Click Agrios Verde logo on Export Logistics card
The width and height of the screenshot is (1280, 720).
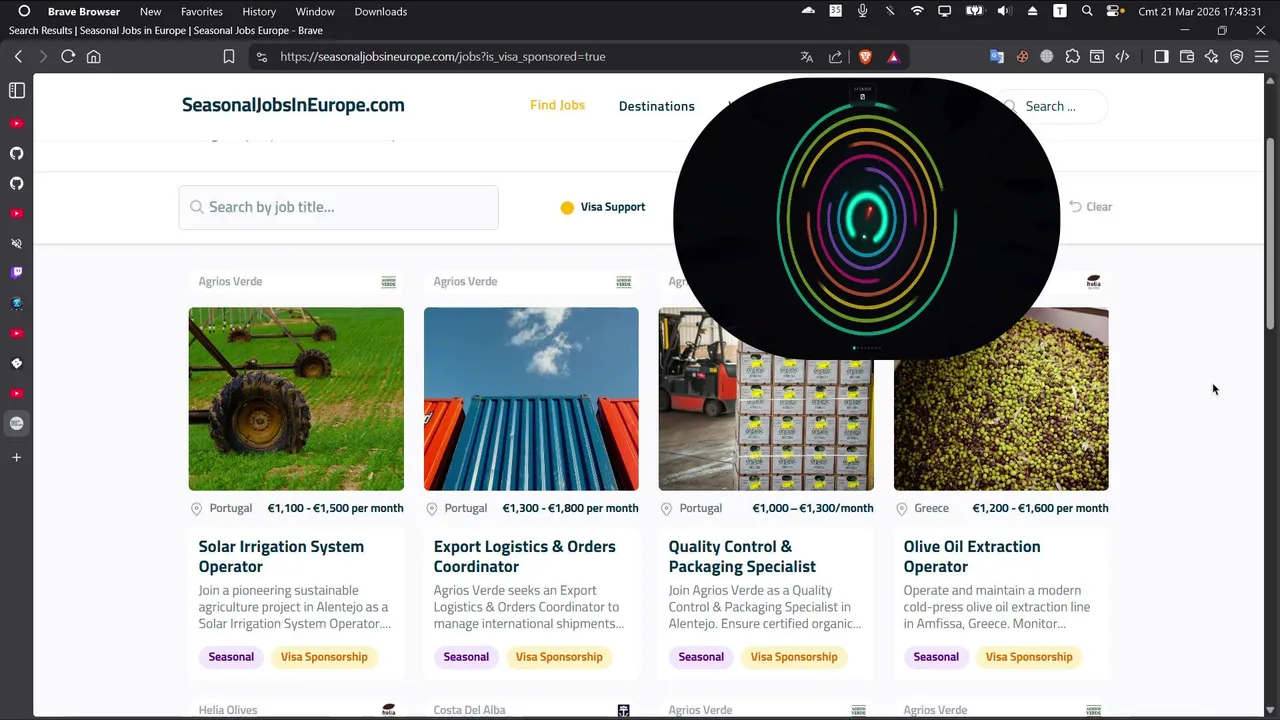(623, 282)
